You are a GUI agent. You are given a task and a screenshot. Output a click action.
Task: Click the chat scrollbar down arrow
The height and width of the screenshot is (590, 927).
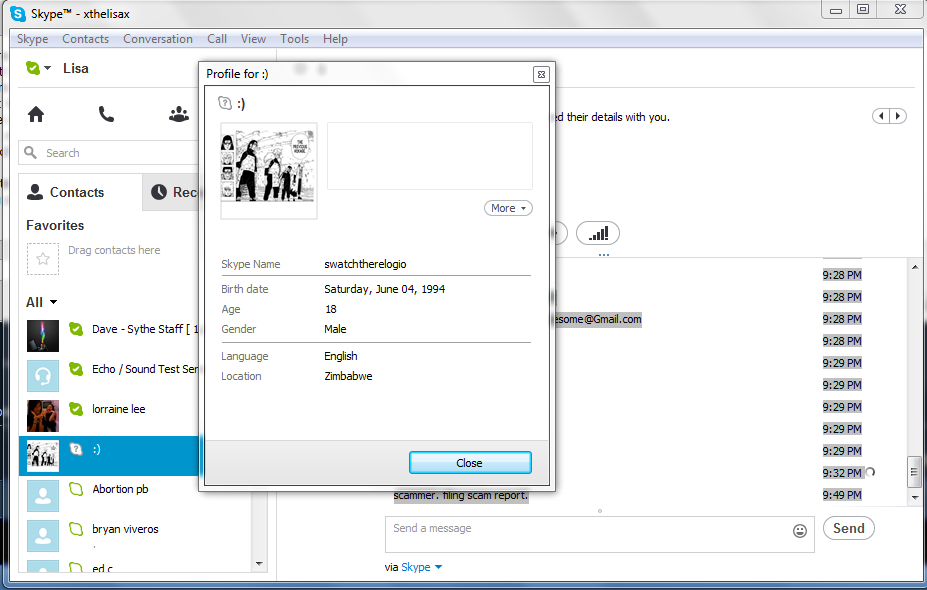915,497
